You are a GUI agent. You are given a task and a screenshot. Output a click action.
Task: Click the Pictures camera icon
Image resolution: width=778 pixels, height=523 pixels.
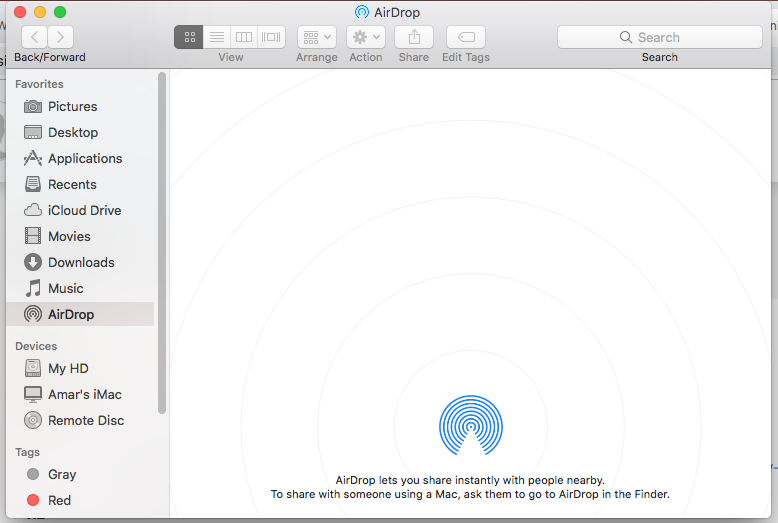tap(33, 107)
